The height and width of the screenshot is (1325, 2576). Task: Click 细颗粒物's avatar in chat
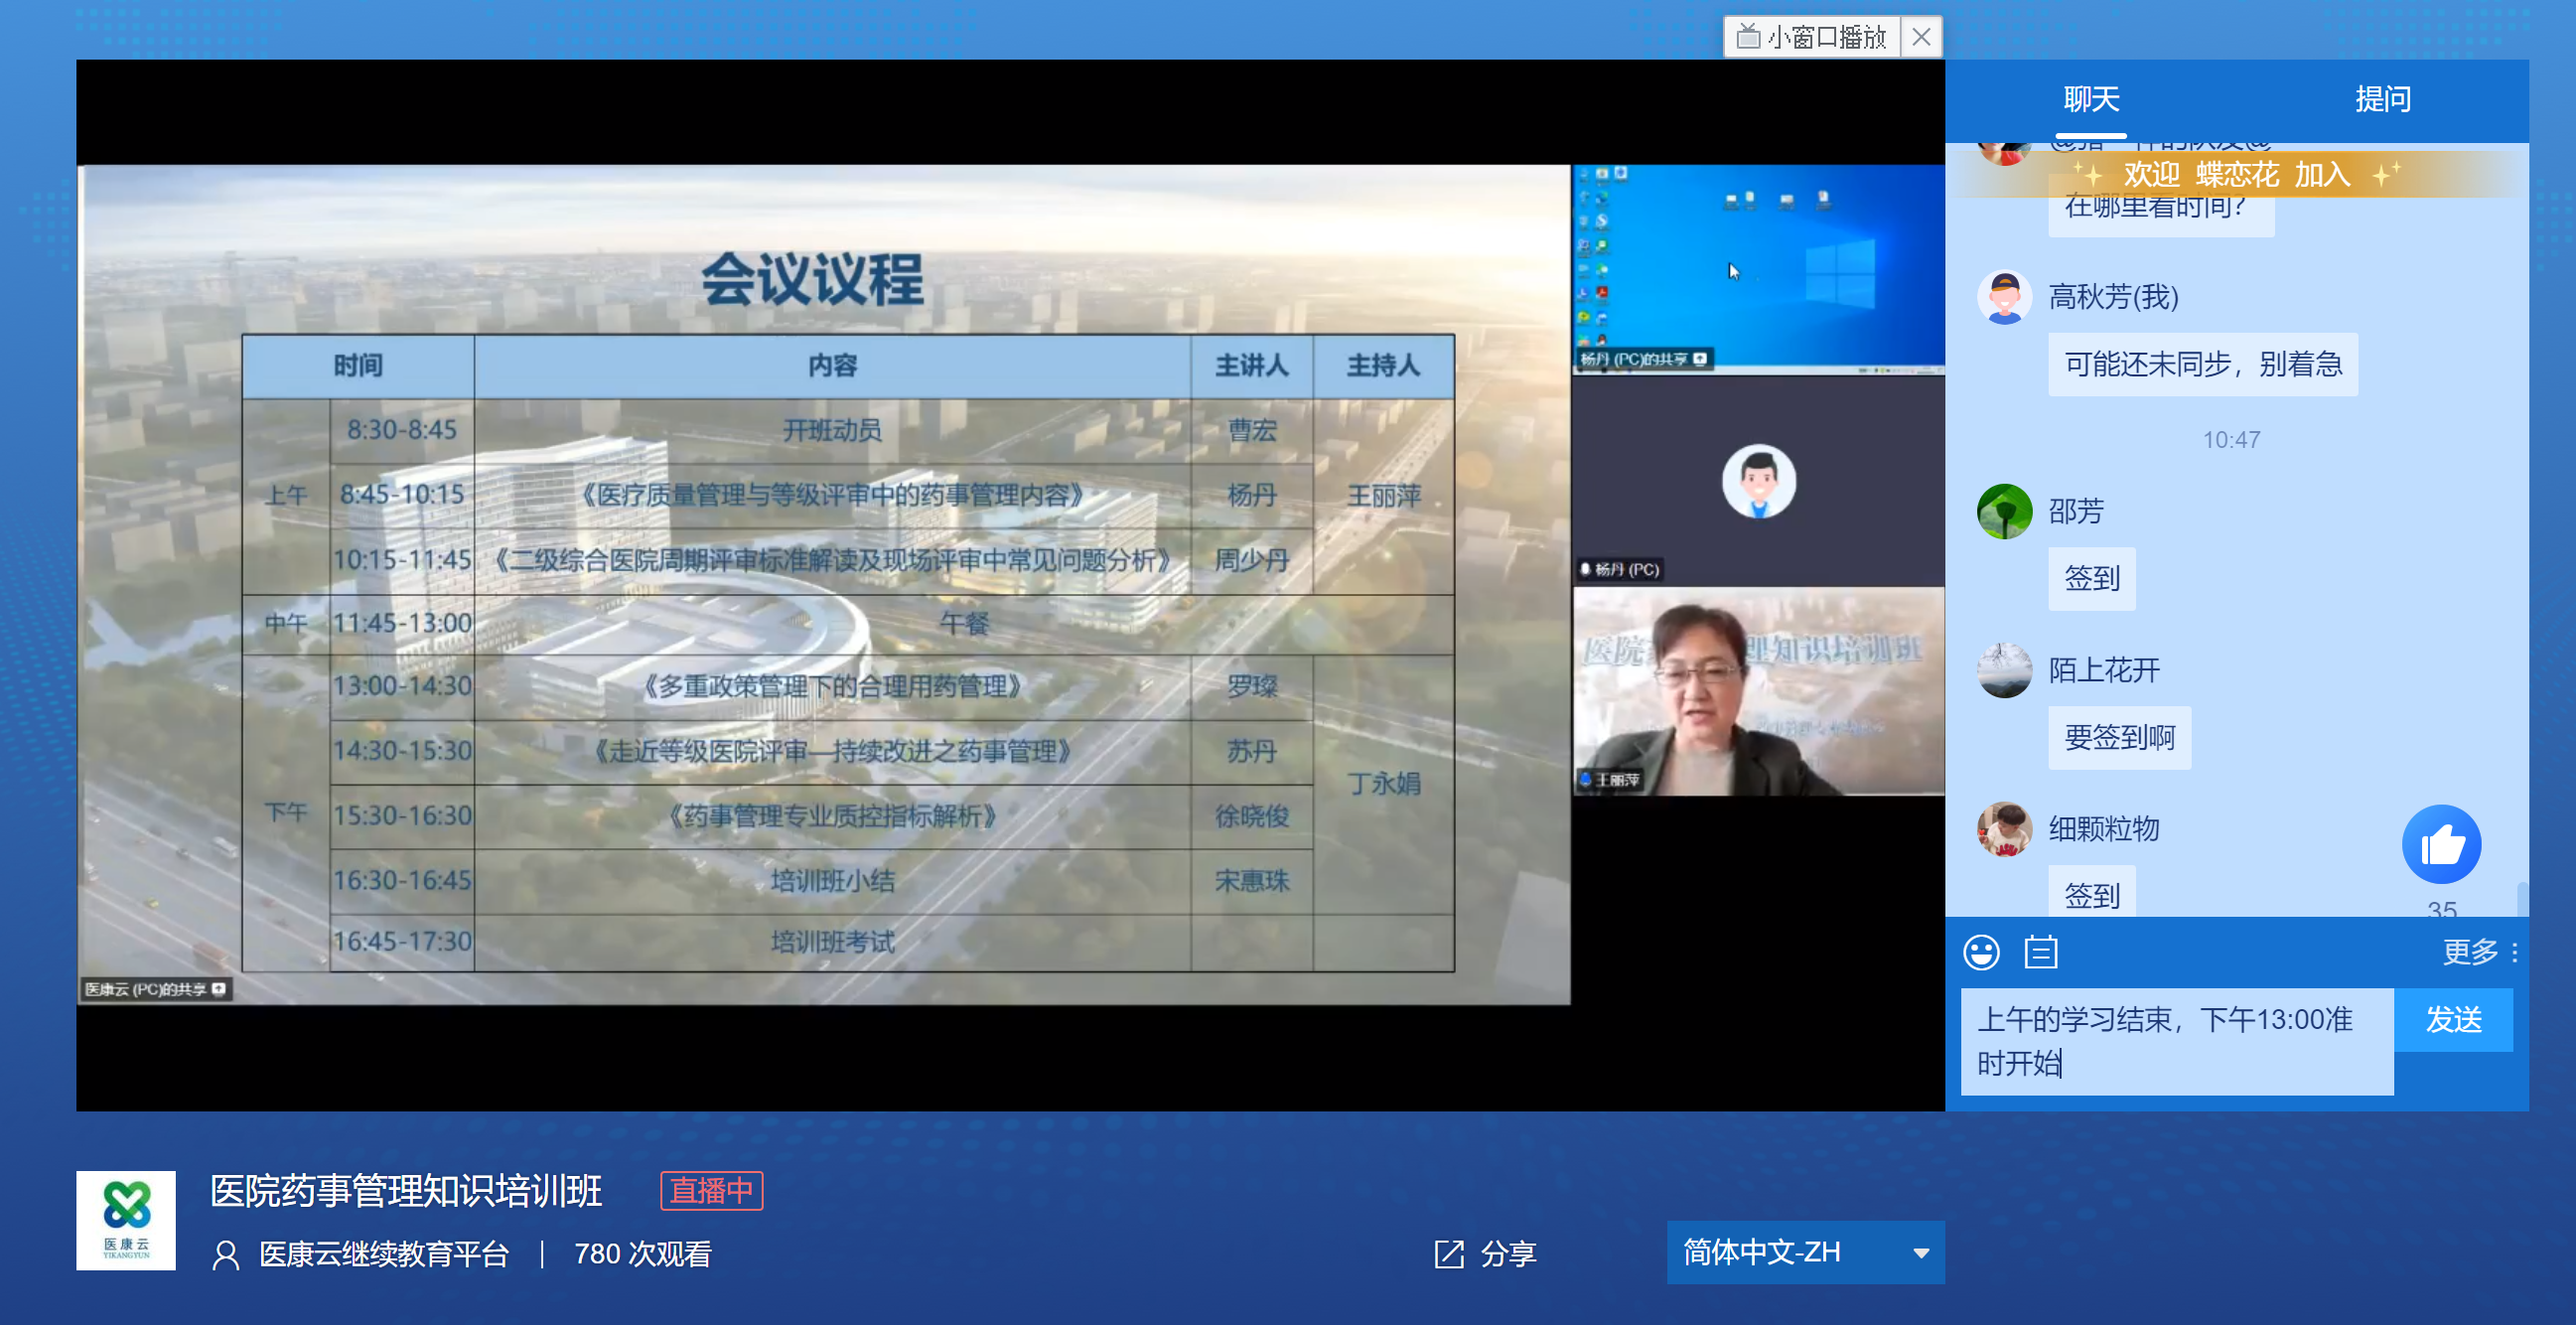click(x=2004, y=829)
